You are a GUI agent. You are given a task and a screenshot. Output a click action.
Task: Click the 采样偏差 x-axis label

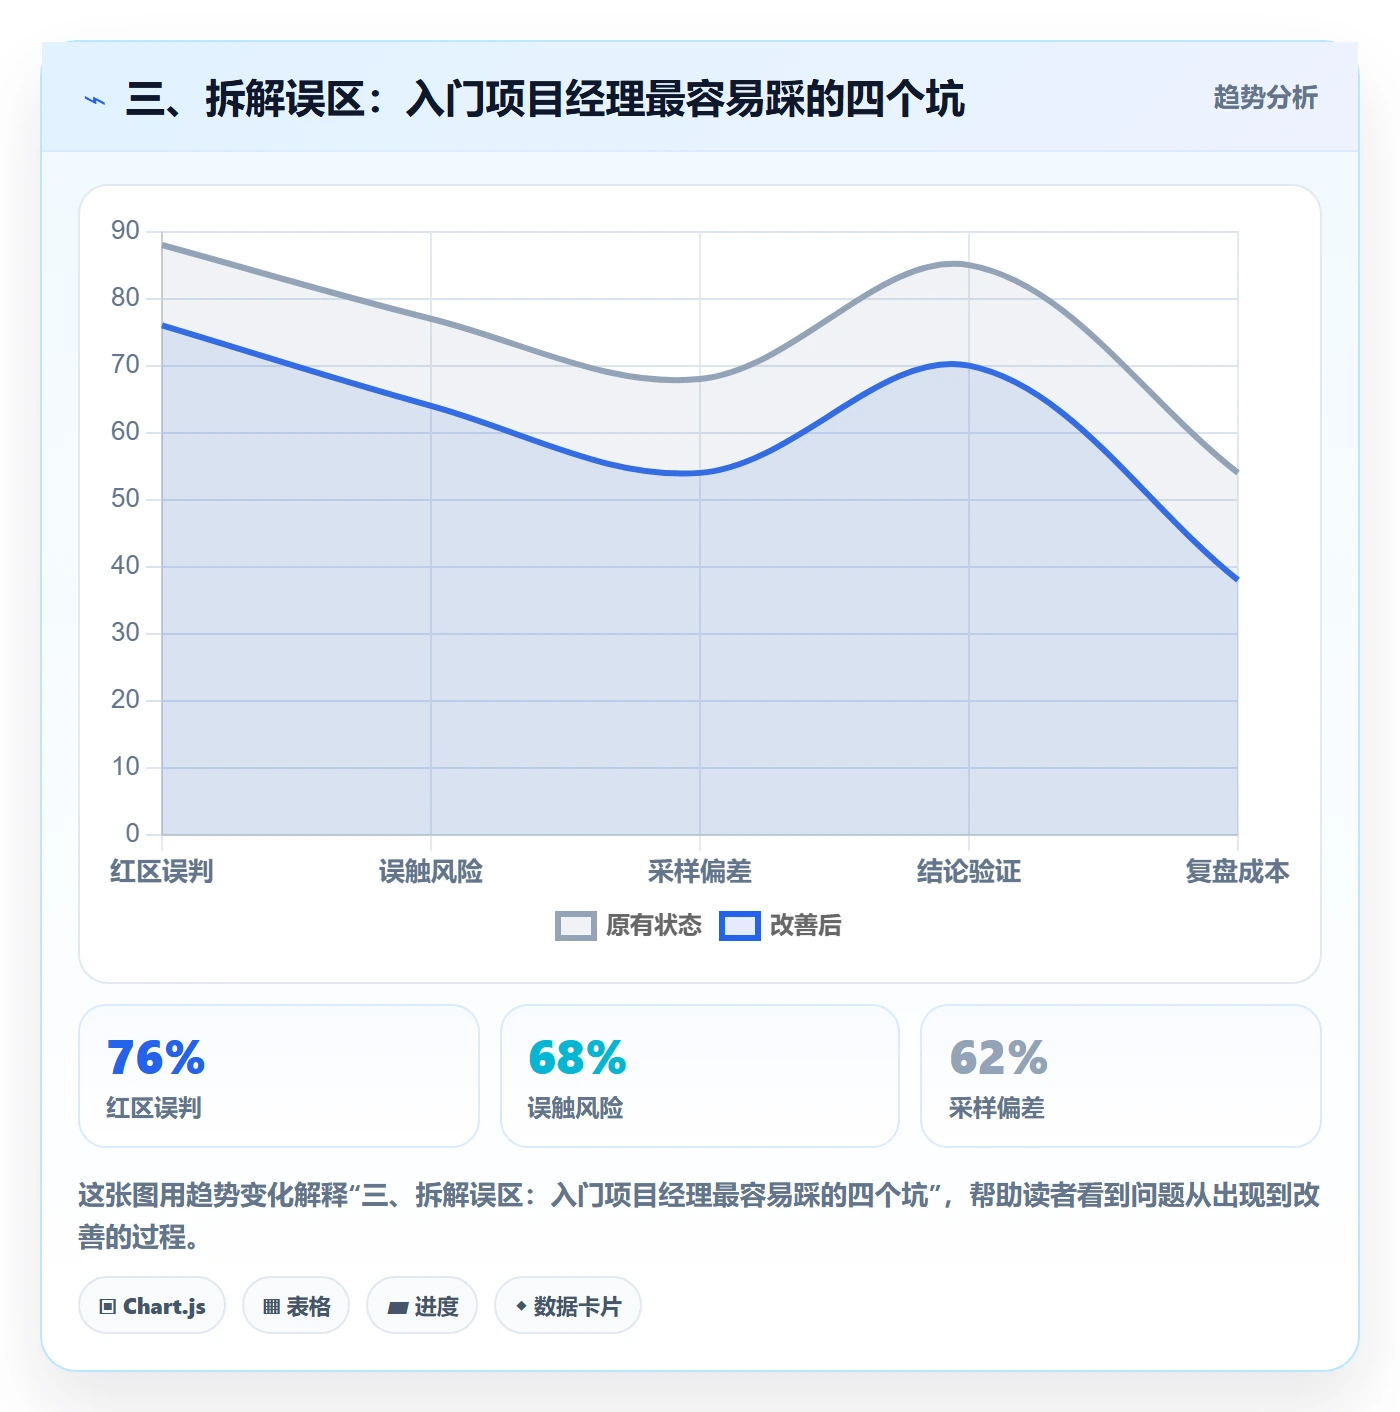tap(700, 872)
